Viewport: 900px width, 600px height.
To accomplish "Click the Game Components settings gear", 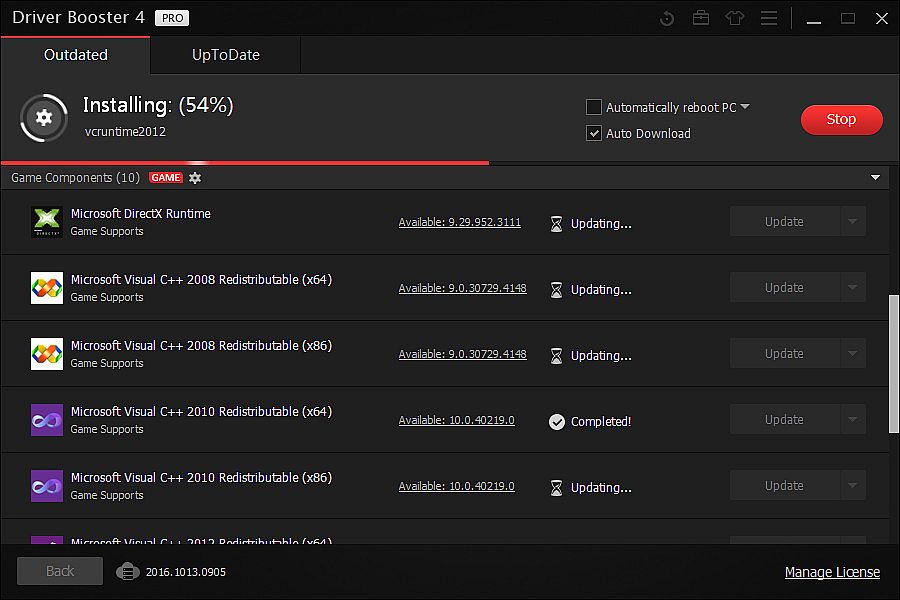I will click(x=195, y=178).
